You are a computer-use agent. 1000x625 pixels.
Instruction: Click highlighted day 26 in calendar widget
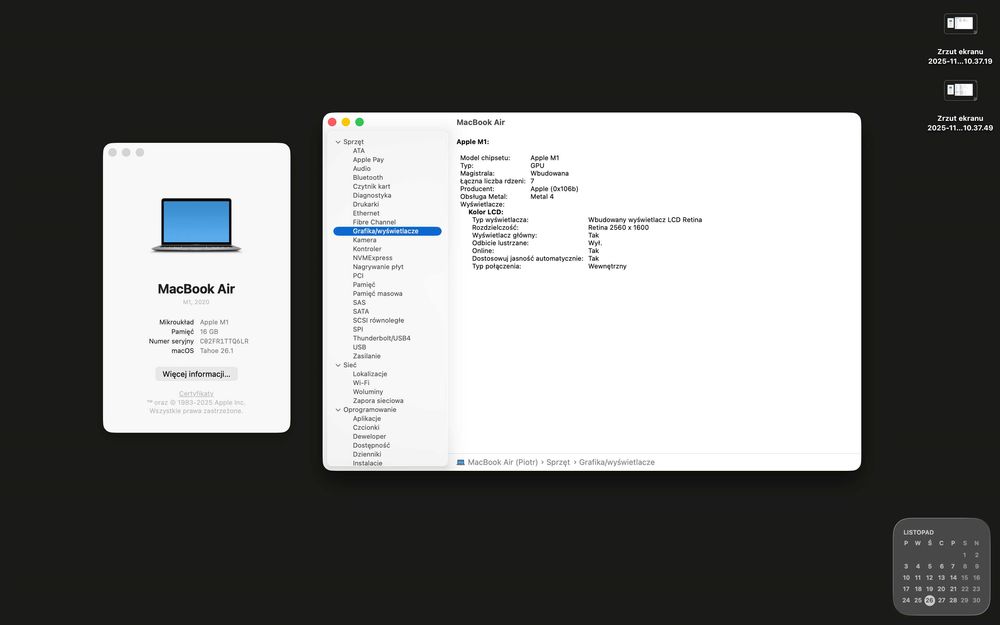929,601
